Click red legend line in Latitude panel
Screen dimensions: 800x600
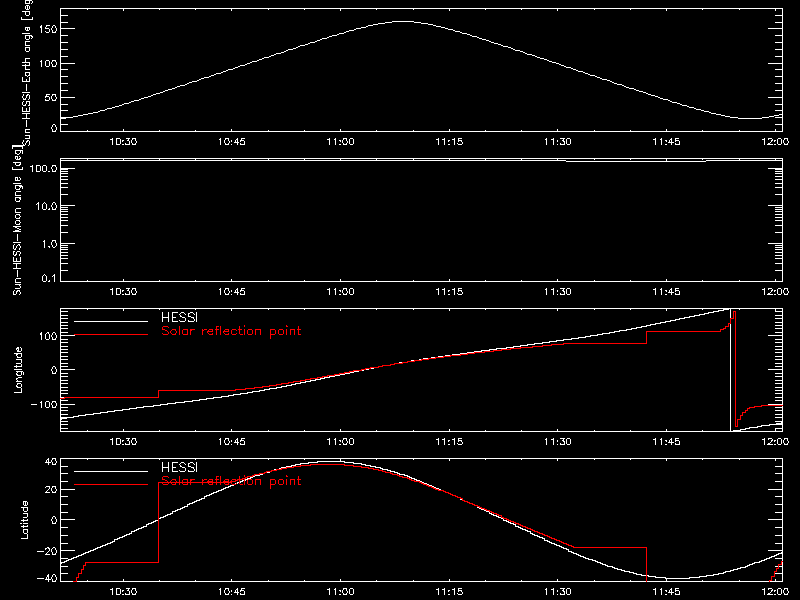tap(111, 485)
